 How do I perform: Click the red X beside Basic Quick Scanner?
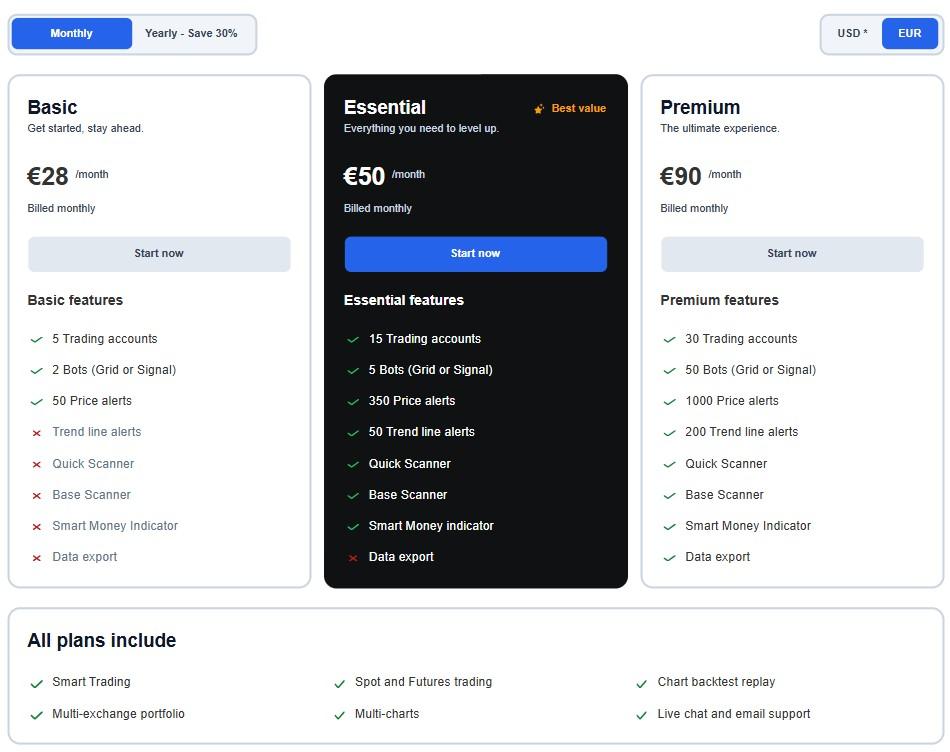37,465
